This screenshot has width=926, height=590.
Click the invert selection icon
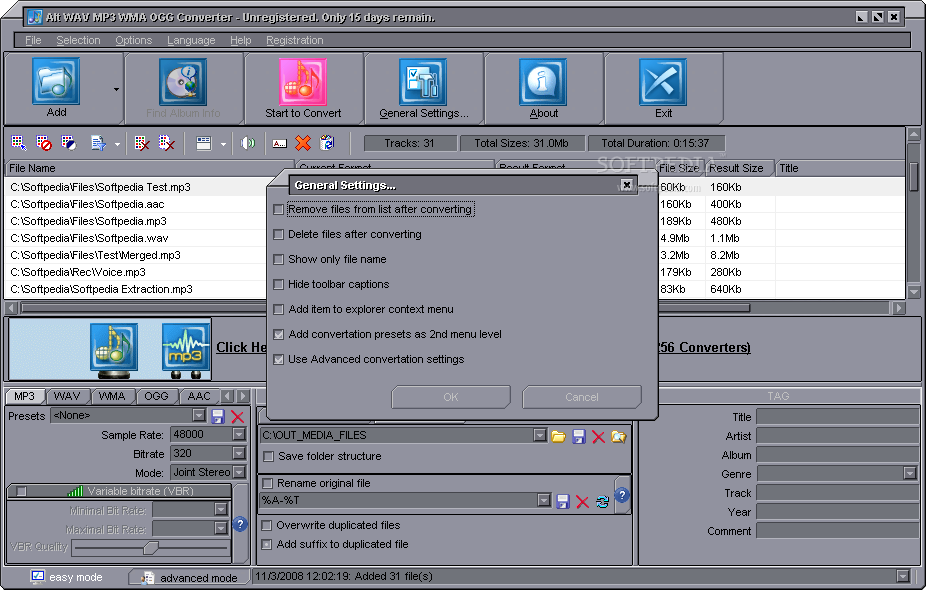click(69, 143)
